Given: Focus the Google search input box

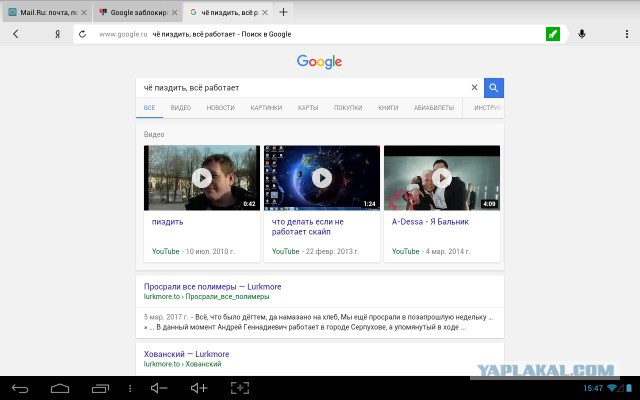Looking at the screenshot, I should 302,88.
